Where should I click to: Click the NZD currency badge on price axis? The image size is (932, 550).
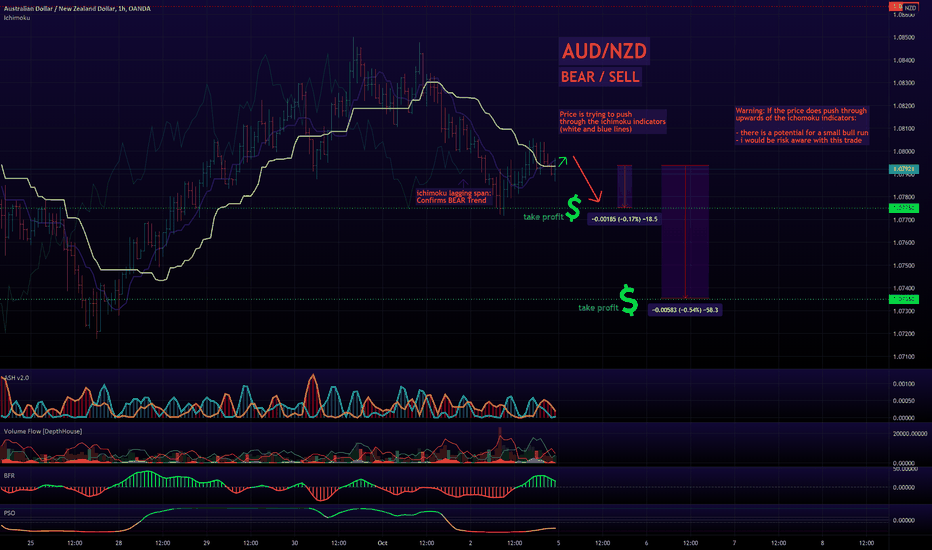click(909, 7)
